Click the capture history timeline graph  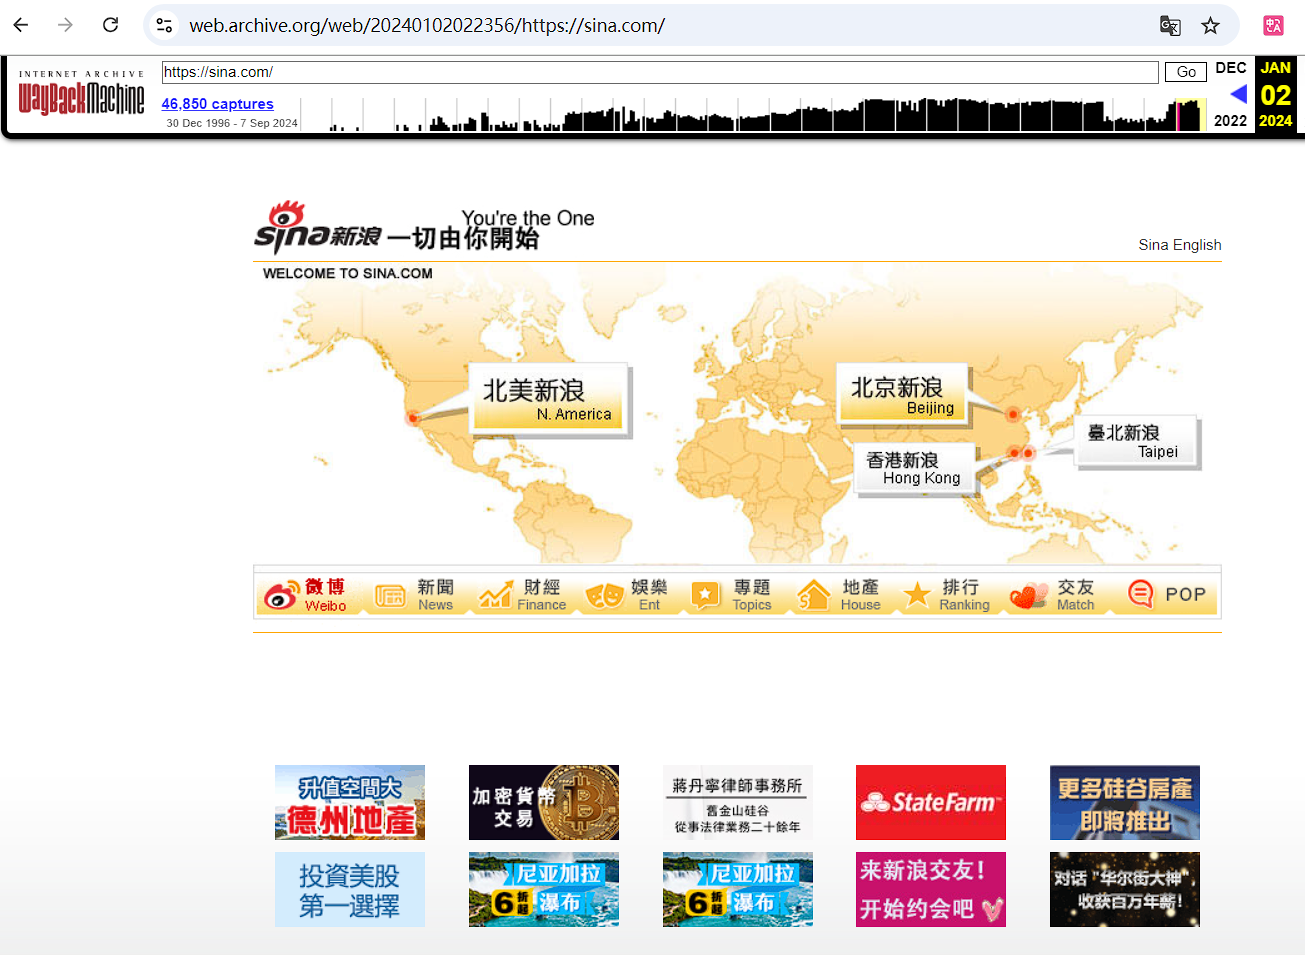tap(750, 114)
